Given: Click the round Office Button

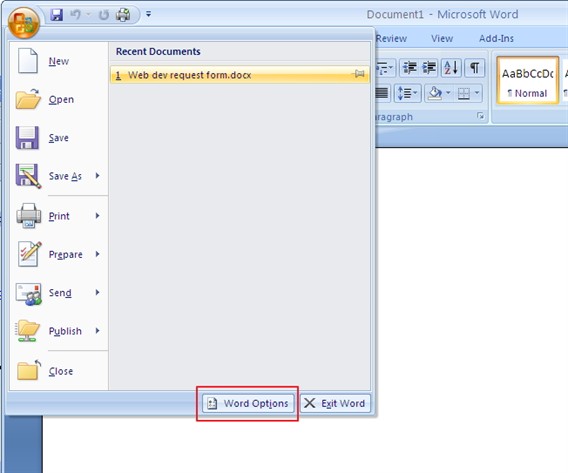Looking at the screenshot, I should point(24,23).
